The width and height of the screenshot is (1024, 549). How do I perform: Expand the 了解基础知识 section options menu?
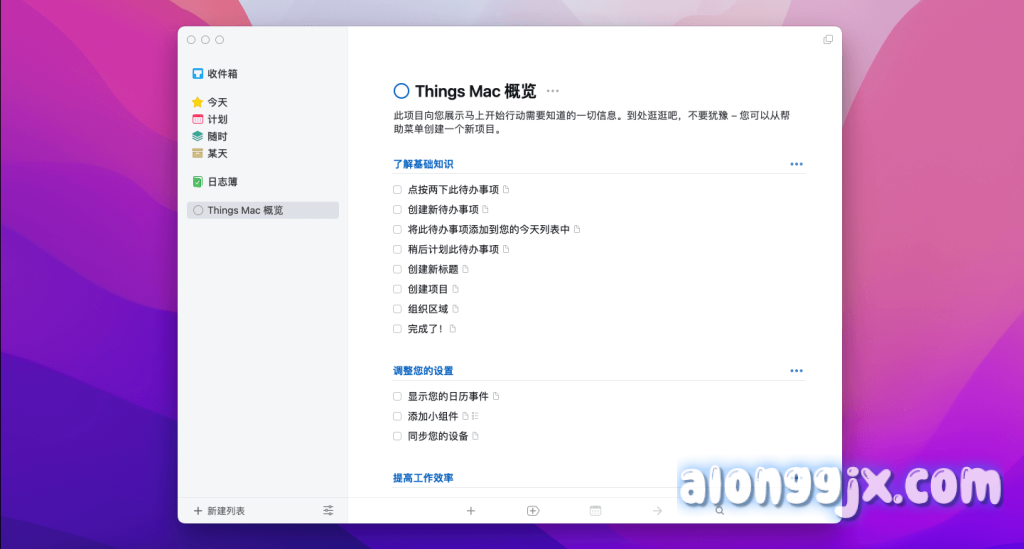tap(796, 164)
